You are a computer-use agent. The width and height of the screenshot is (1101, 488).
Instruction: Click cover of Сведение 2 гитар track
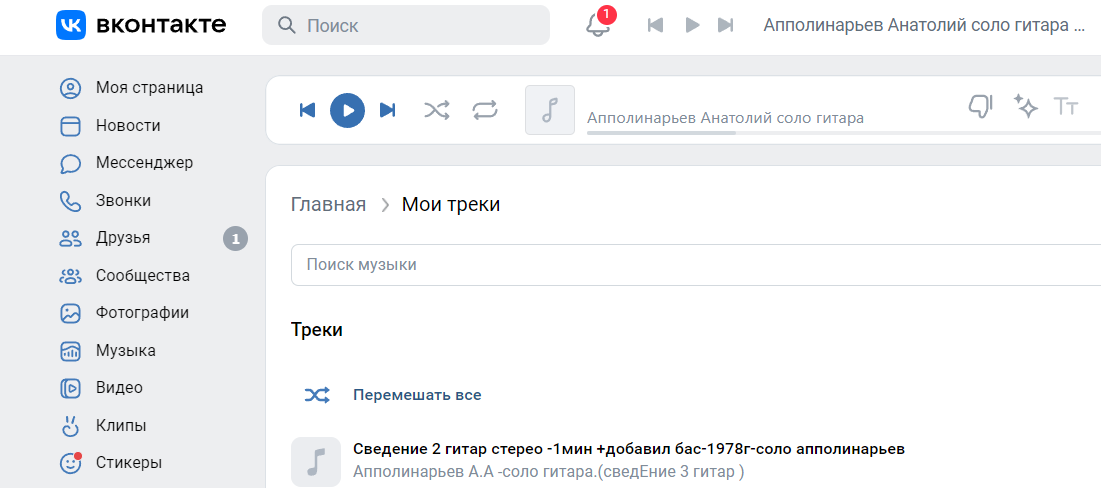(x=316, y=462)
